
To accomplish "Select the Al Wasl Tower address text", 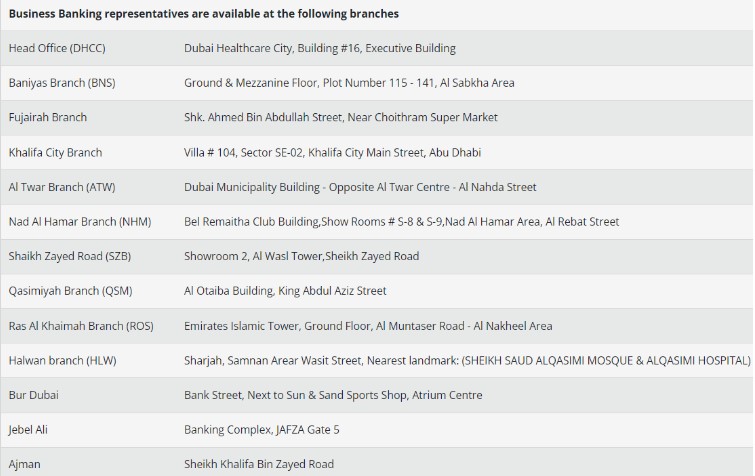I will coord(301,257).
